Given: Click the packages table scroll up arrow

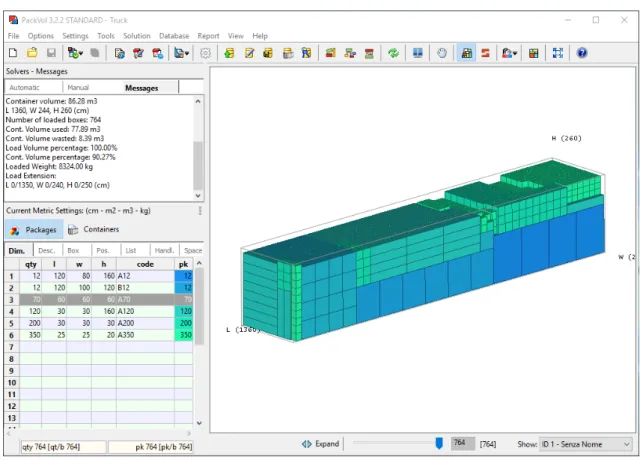Looking at the screenshot, I should [199, 263].
